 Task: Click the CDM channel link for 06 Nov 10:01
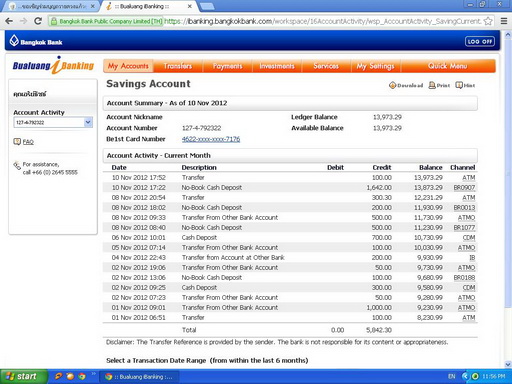point(469,238)
